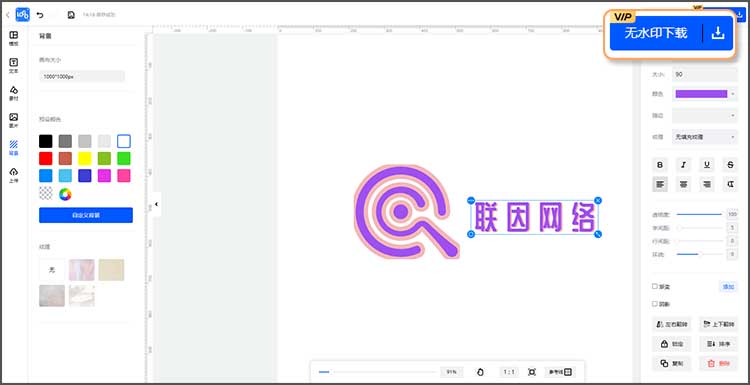Toggle italic text formatting

click(x=684, y=165)
